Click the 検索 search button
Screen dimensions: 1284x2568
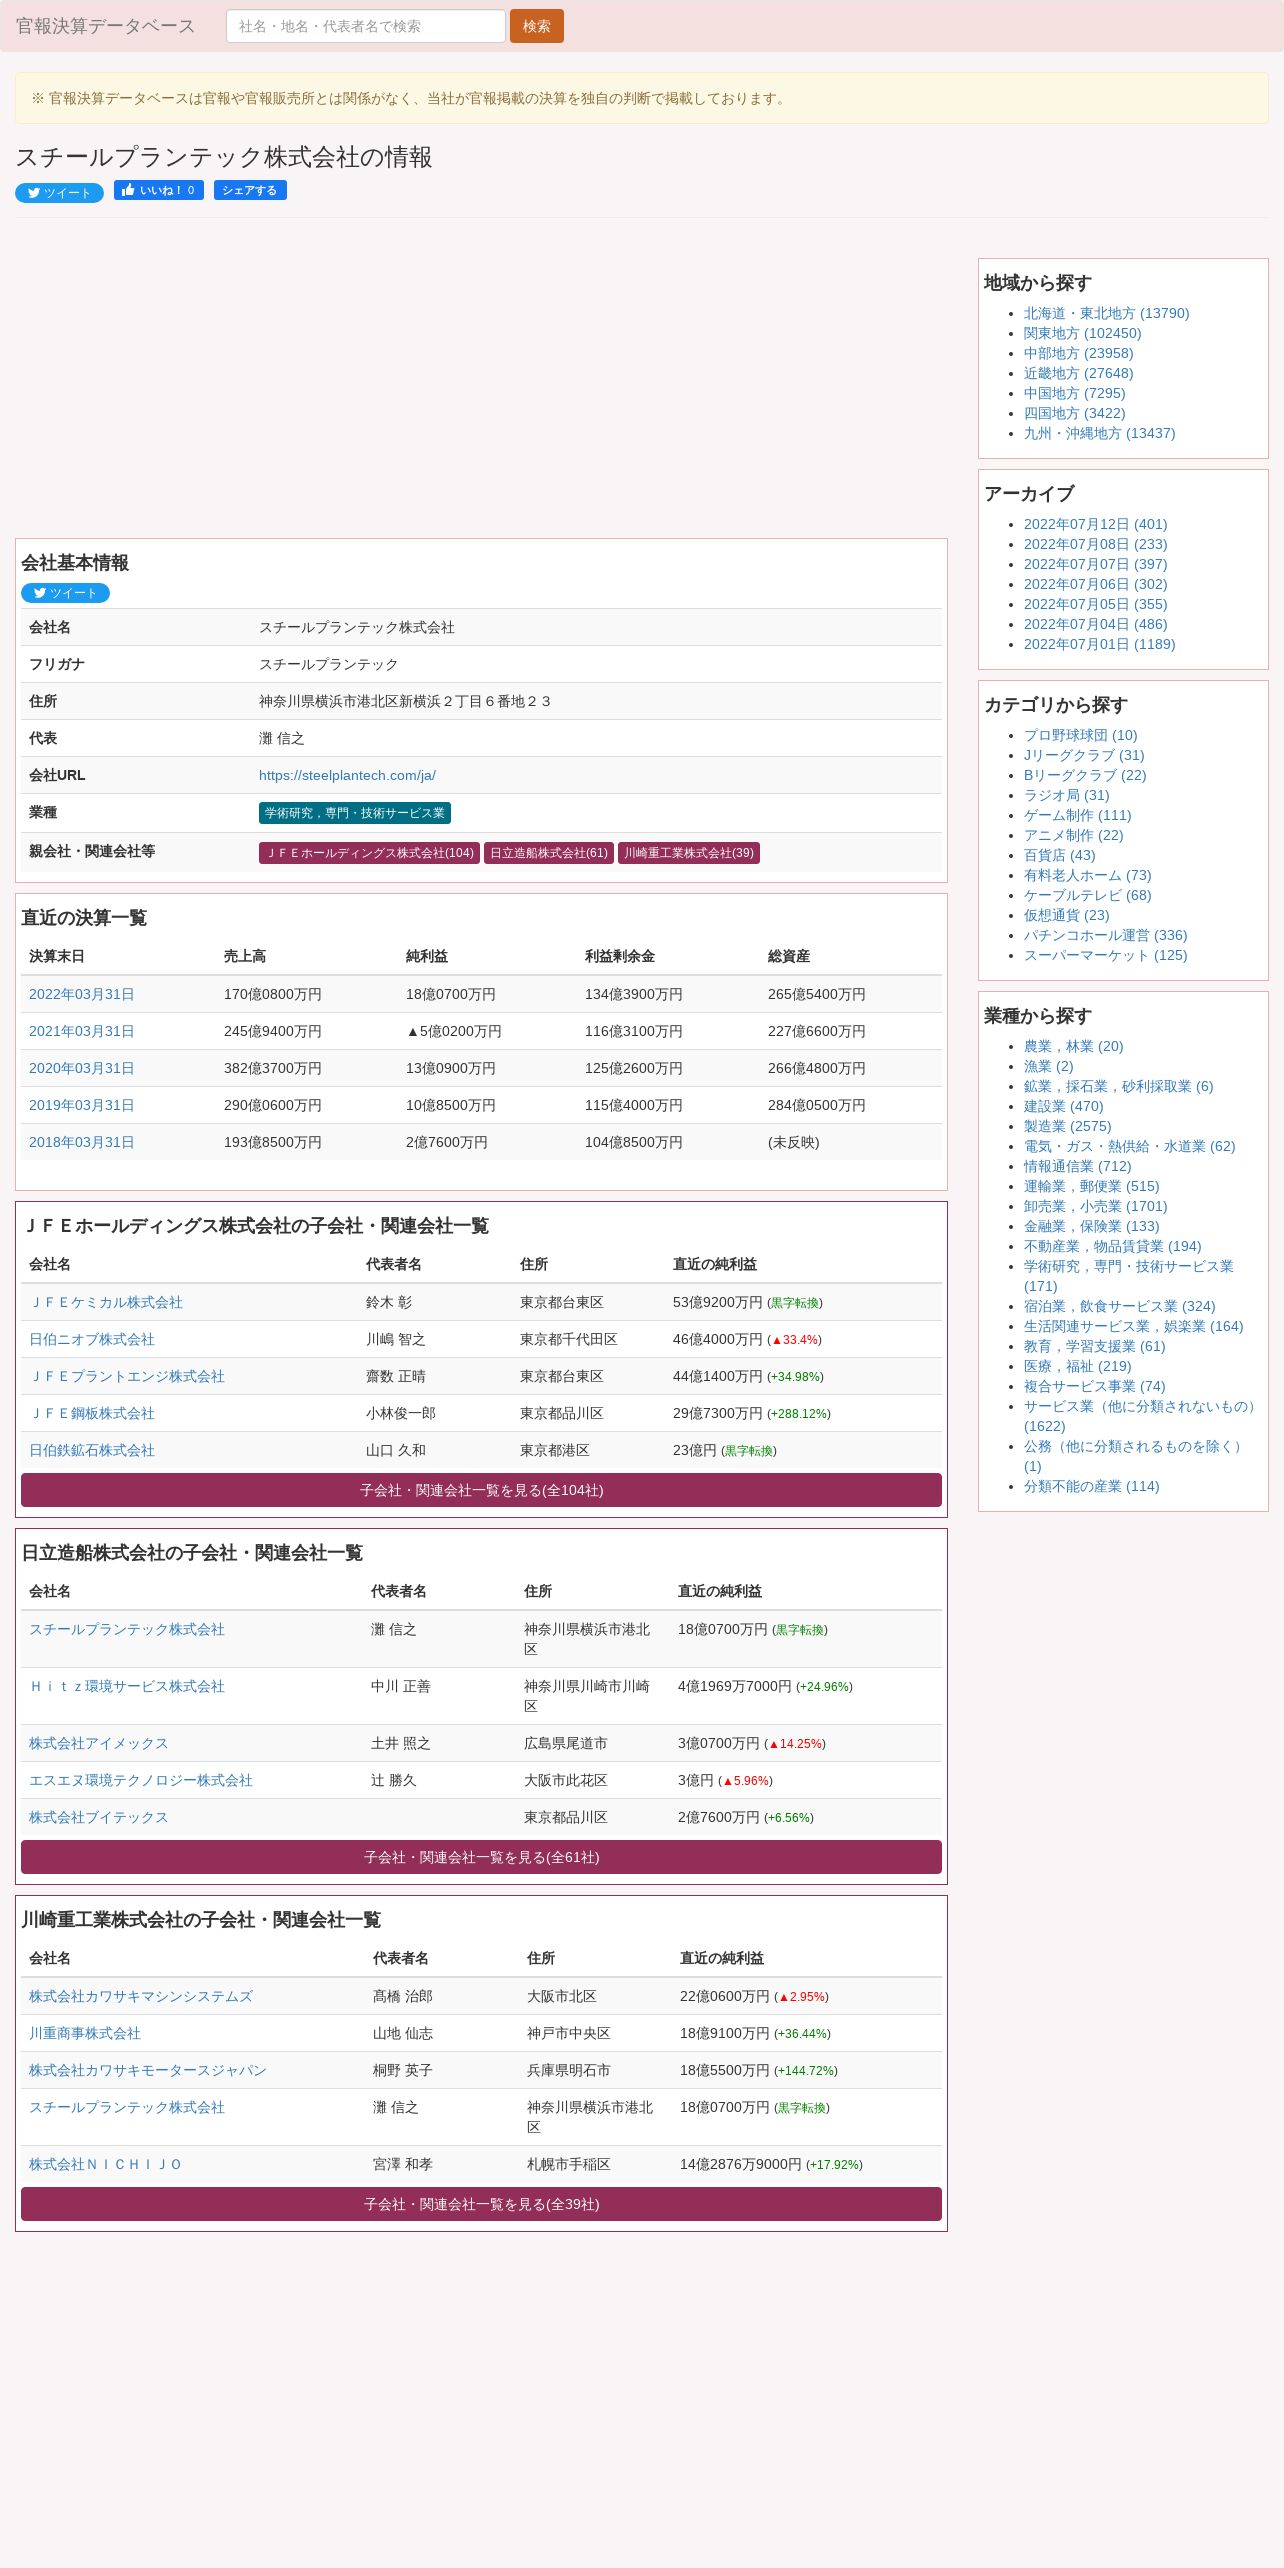(536, 26)
